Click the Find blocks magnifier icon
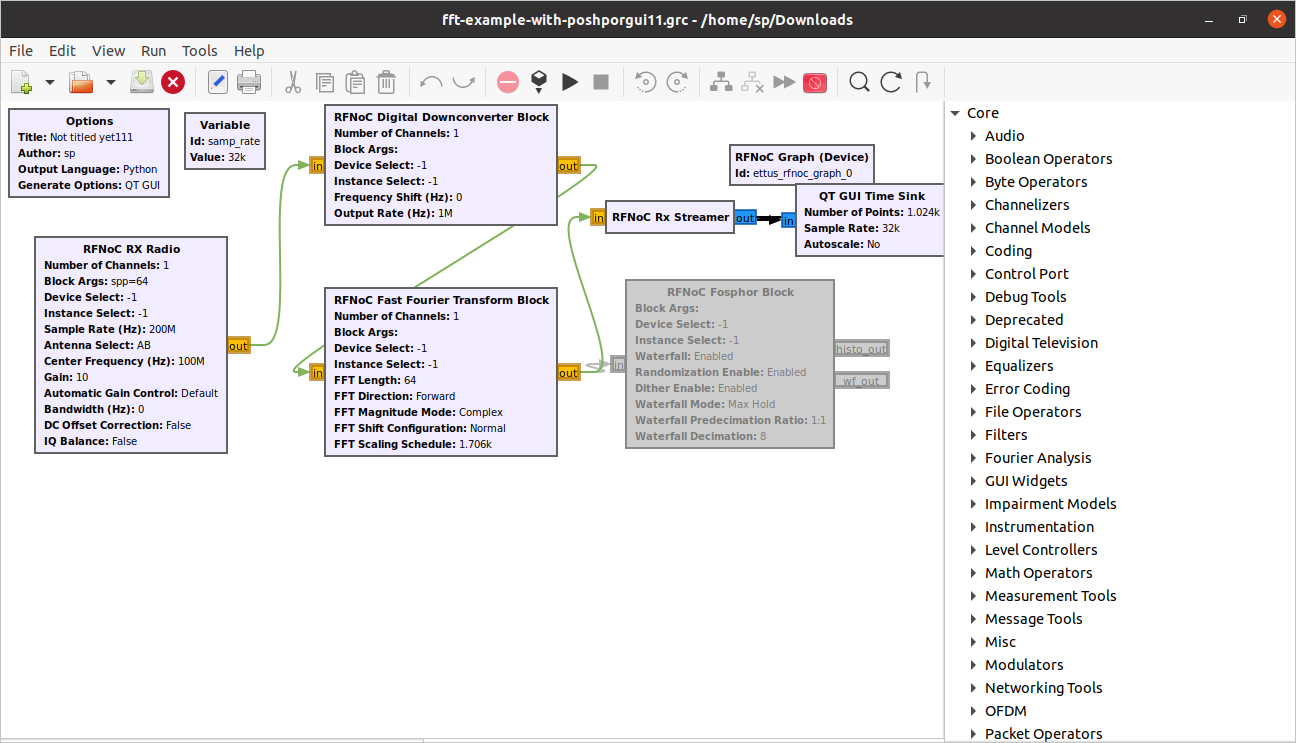The width and height of the screenshot is (1296, 743). click(859, 82)
